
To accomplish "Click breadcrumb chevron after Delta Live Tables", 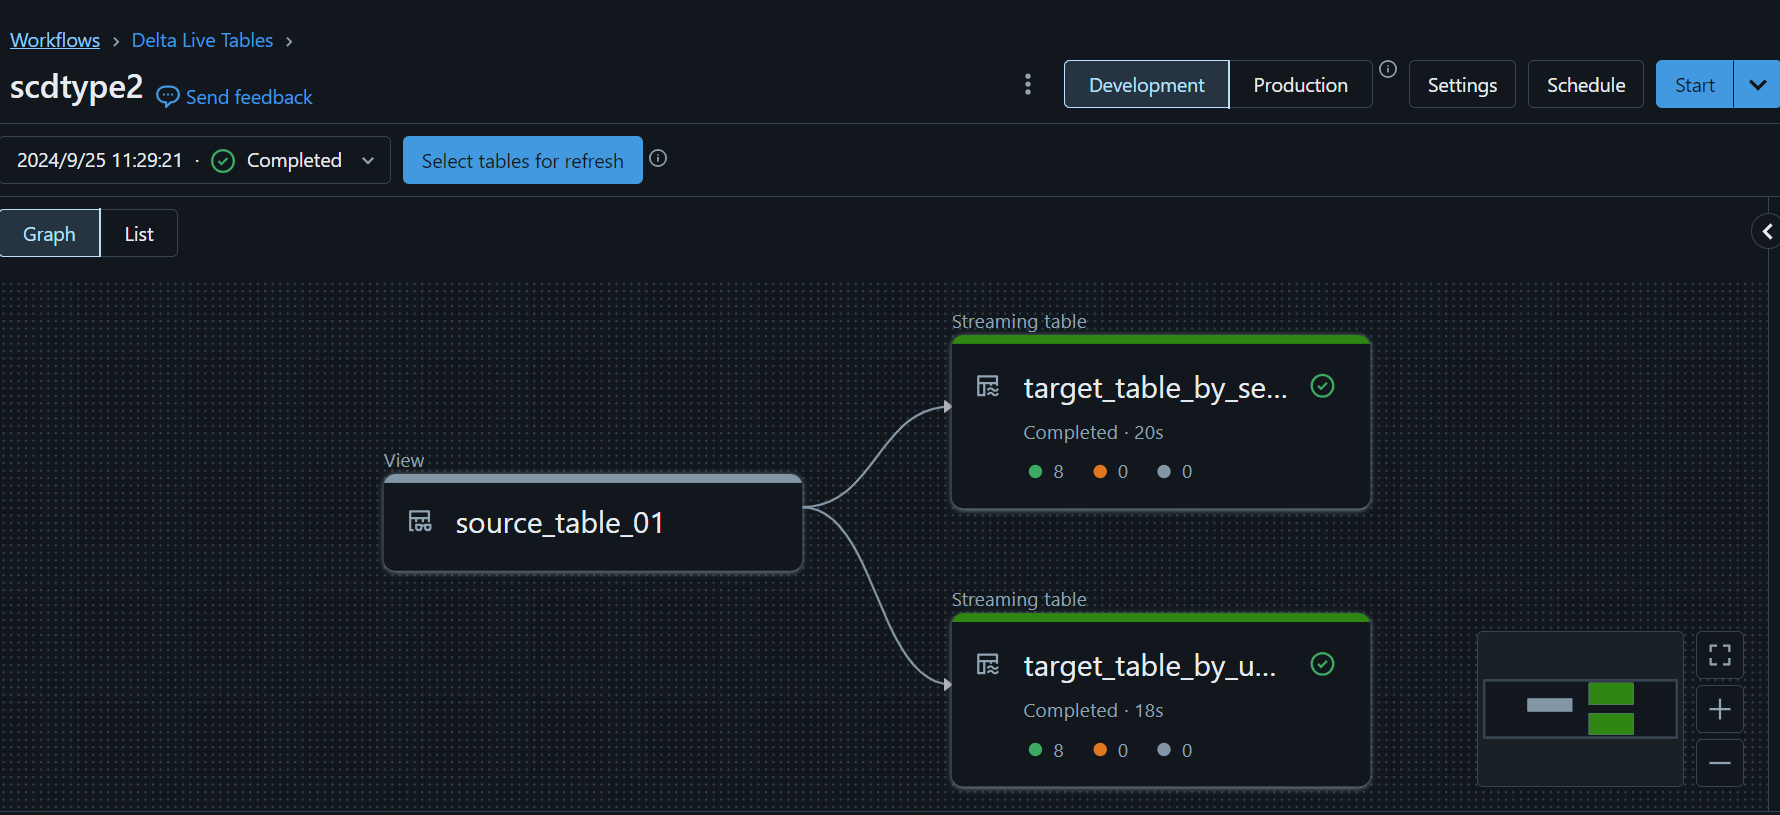I will point(289,41).
